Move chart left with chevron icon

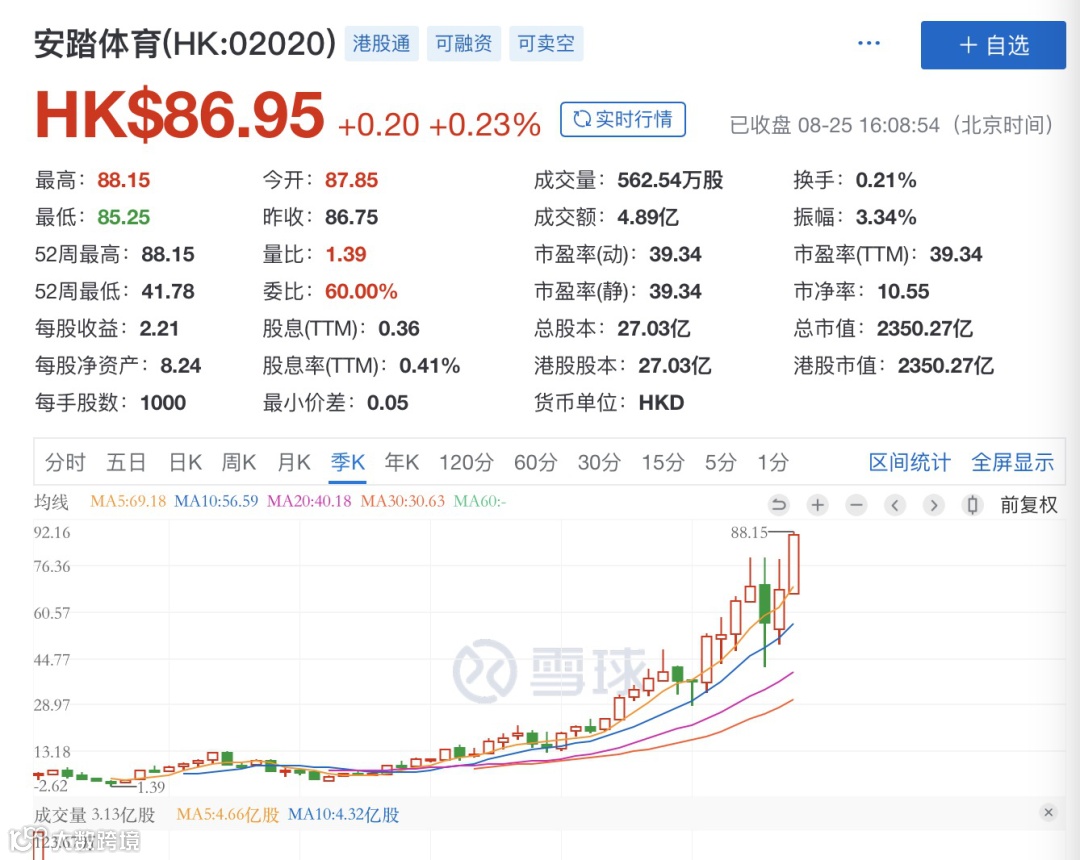895,505
